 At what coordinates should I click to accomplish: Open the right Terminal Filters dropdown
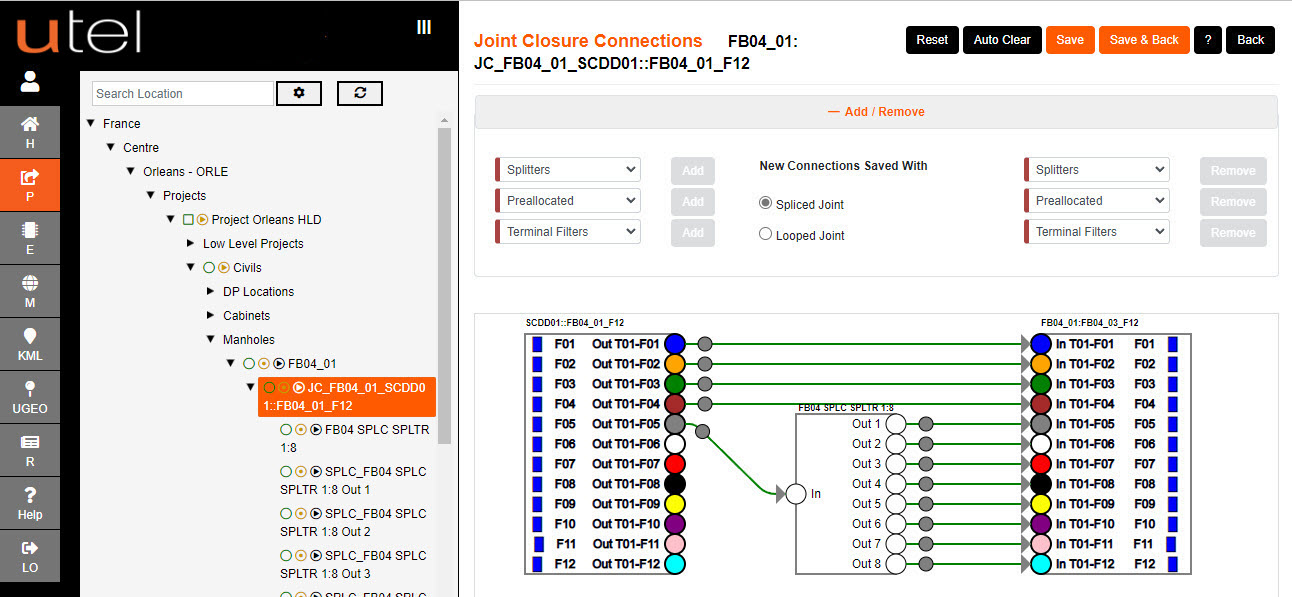pos(1097,232)
